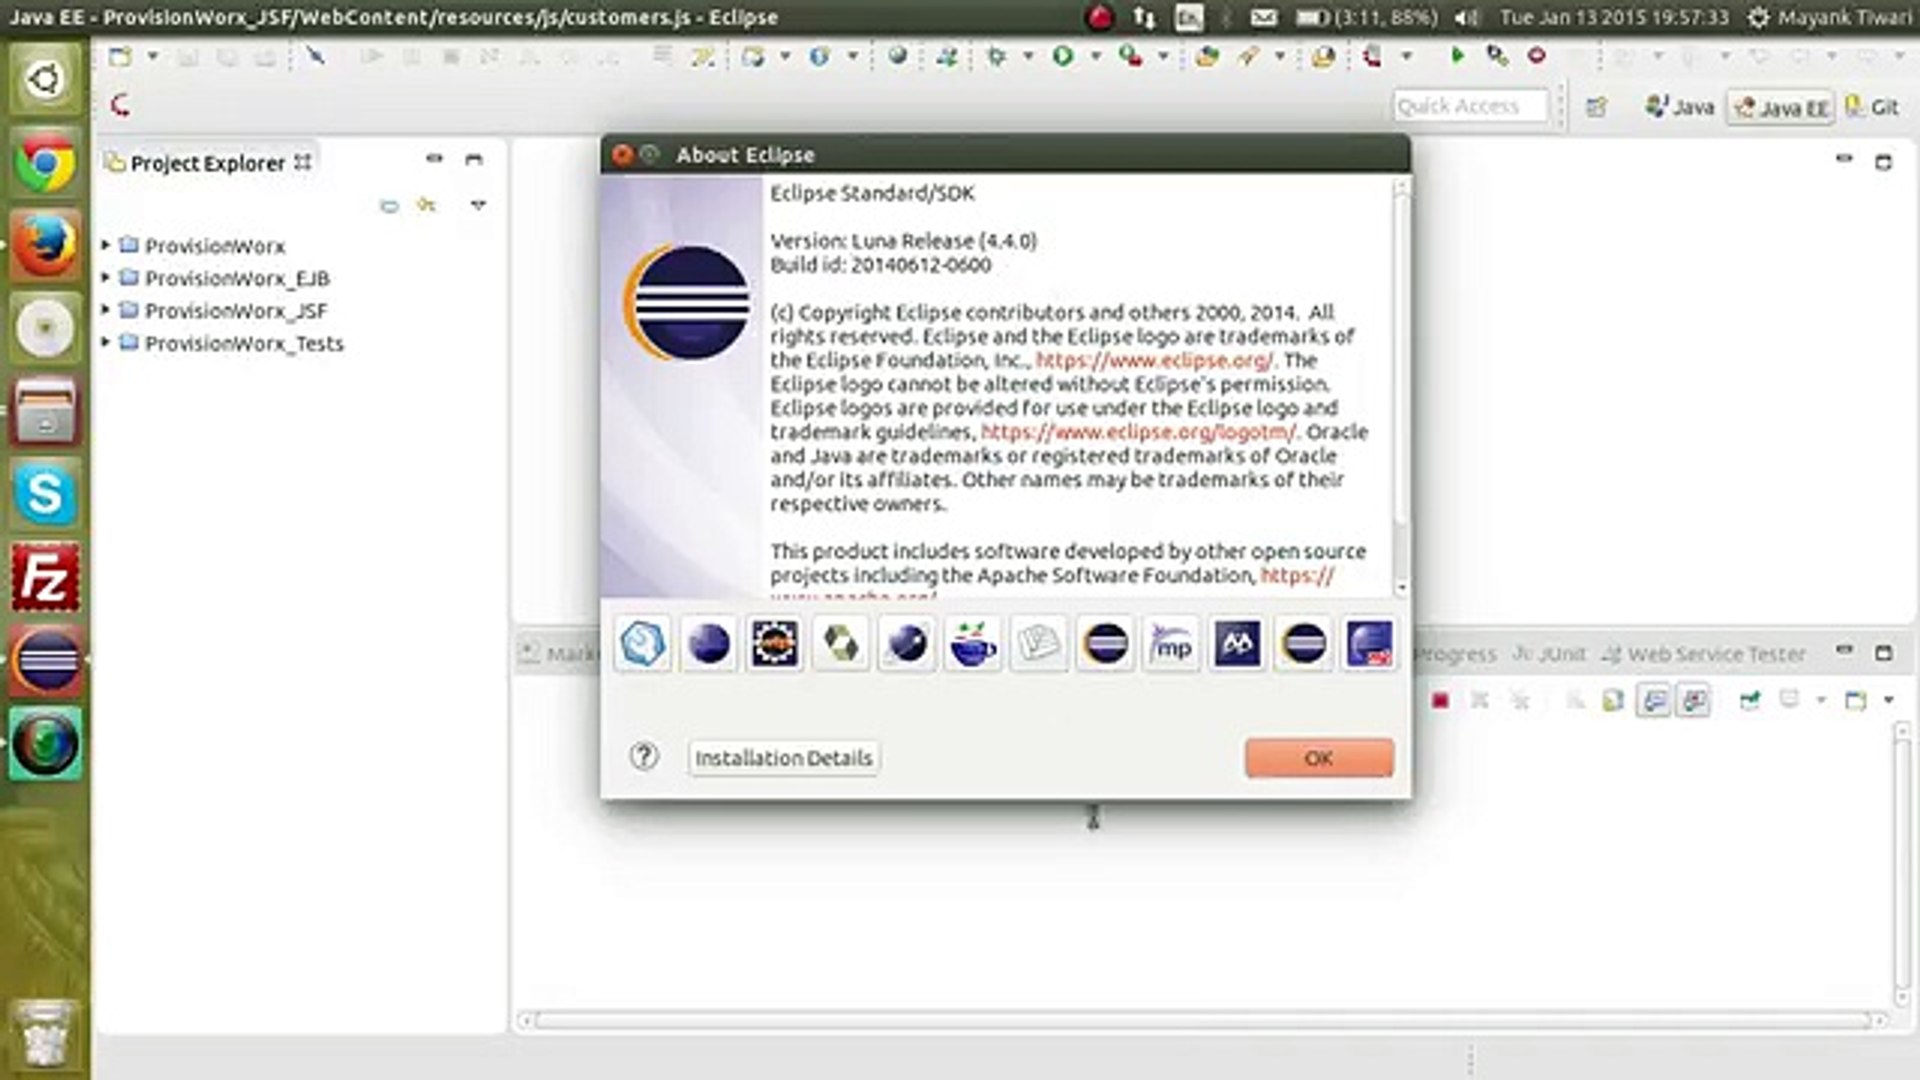
Task: Expand the ProvisionWorx project node
Action: pos(106,245)
